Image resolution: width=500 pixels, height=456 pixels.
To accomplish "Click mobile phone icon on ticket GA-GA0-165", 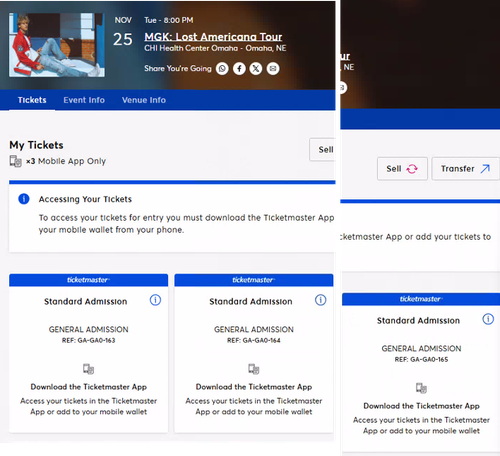I will pyautogui.click(x=421, y=388).
